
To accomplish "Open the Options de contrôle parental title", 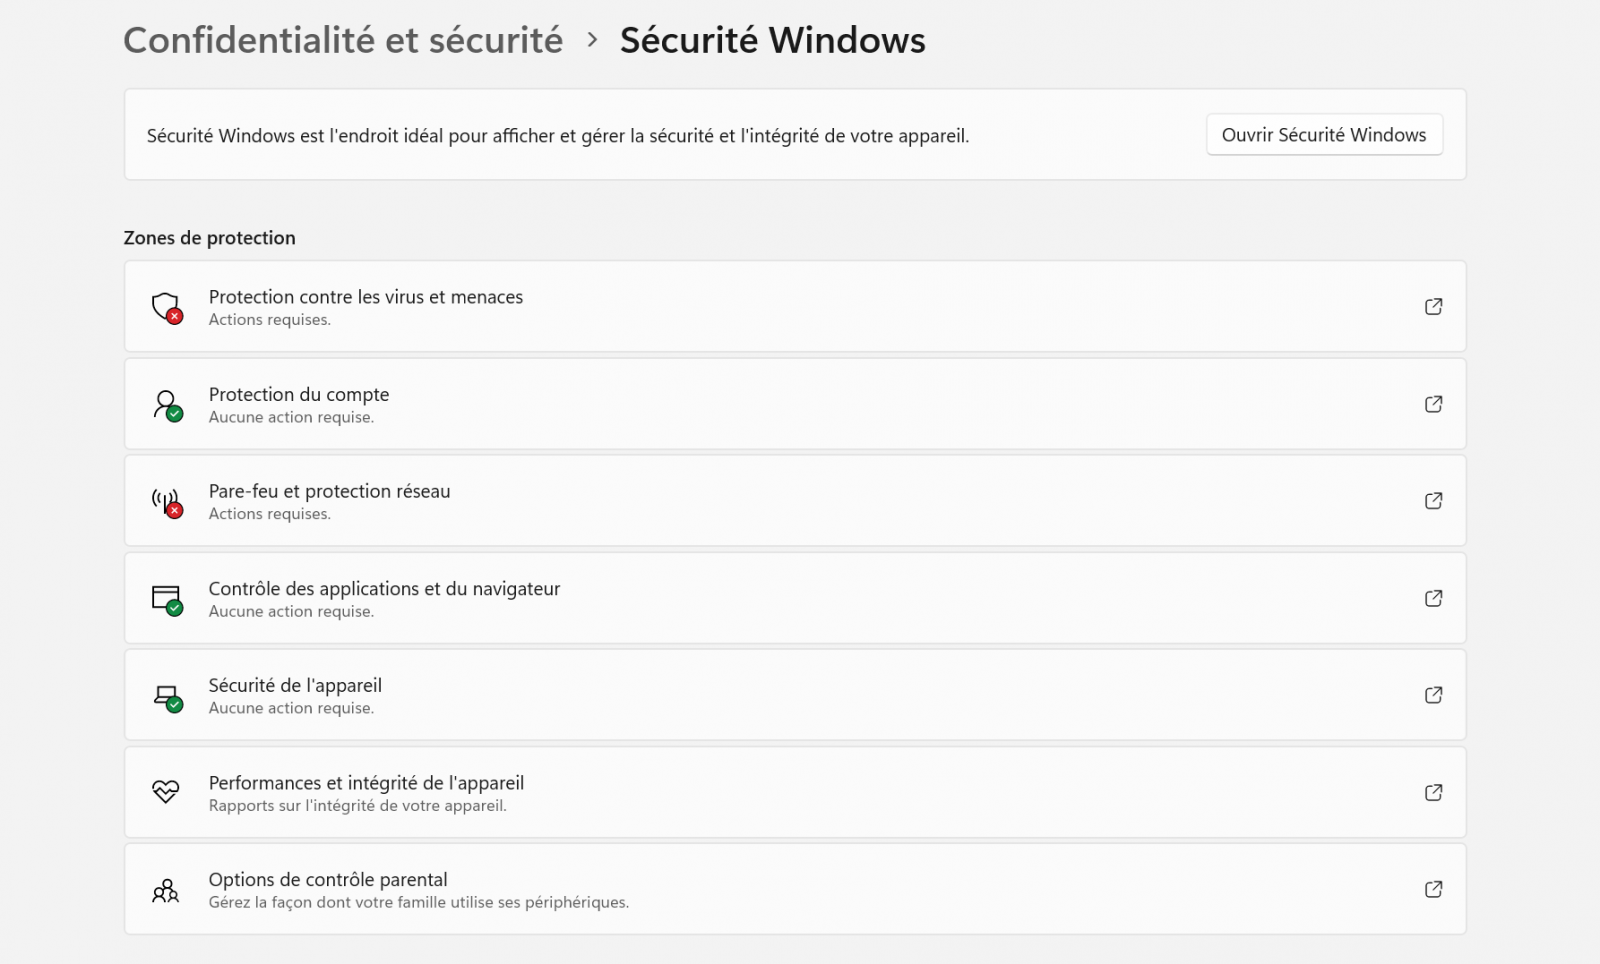I will [x=328, y=880].
